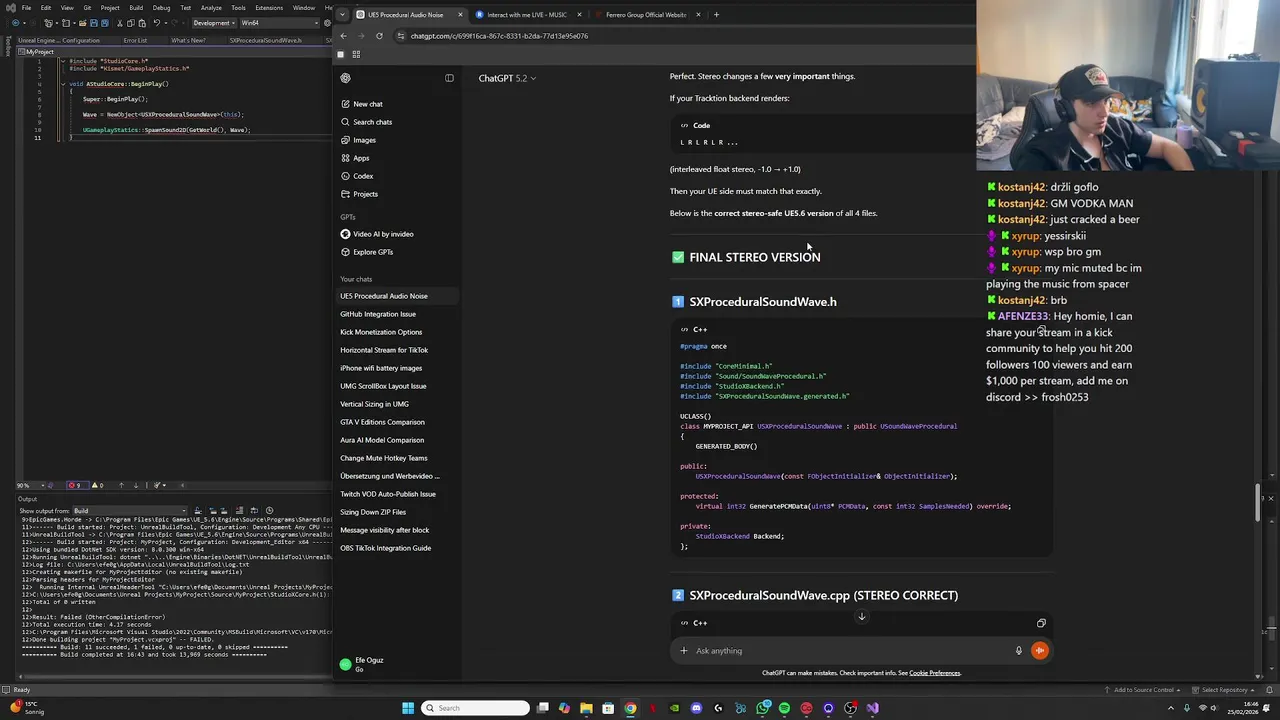Open a new browser tab with plus
The image size is (1280, 720).
(716, 15)
